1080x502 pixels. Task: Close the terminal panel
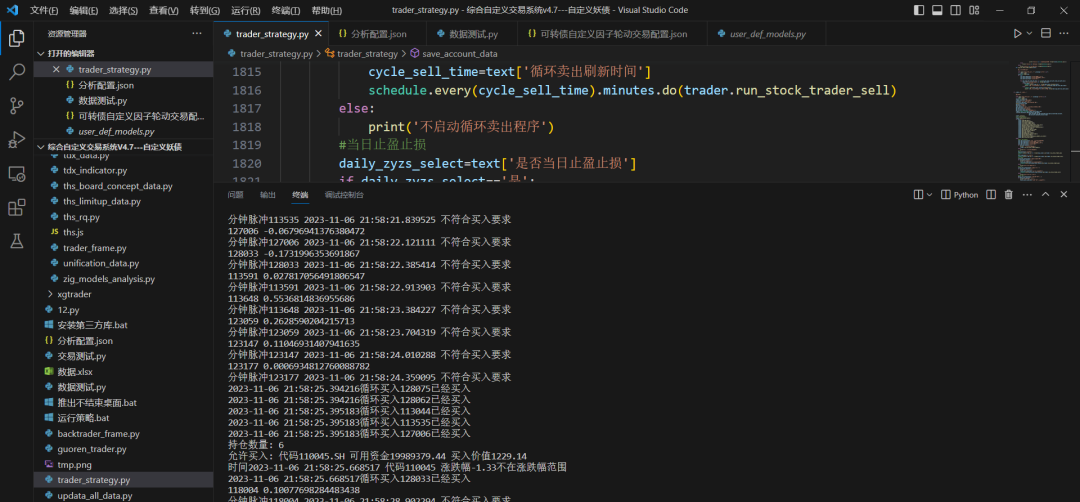tap(1064, 195)
